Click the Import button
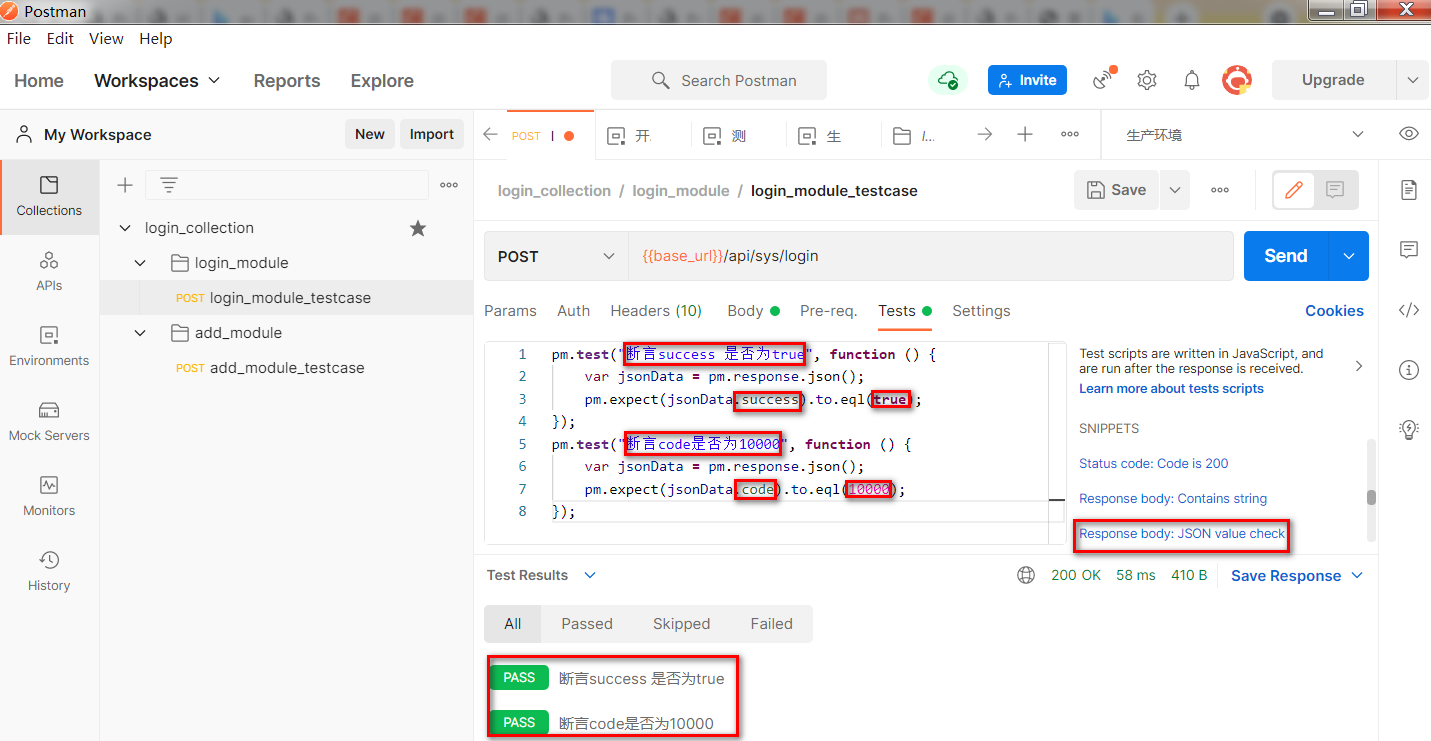The height and width of the screenshot is (741, 1431). point(432,134)
